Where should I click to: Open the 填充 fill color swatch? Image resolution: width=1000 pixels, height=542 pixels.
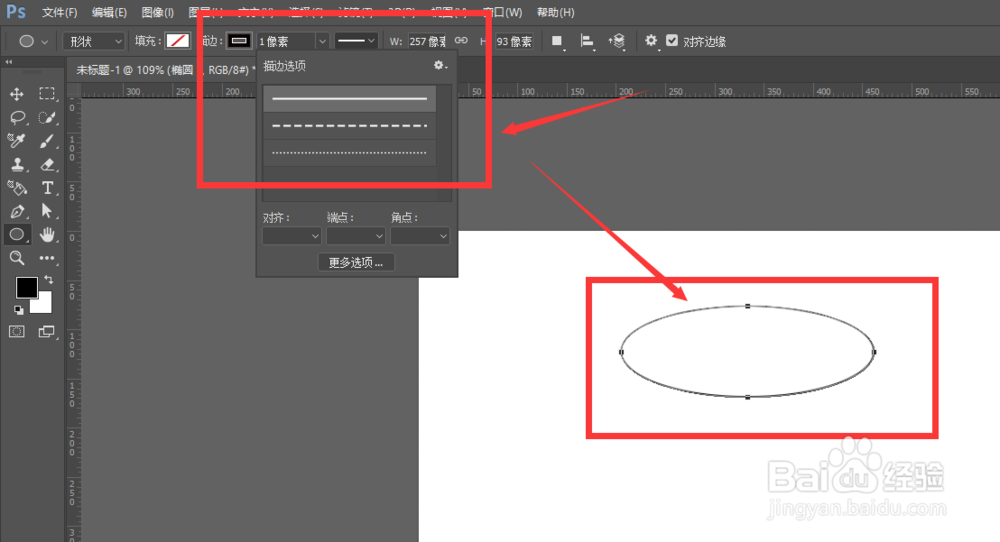(x=177, y=41)
